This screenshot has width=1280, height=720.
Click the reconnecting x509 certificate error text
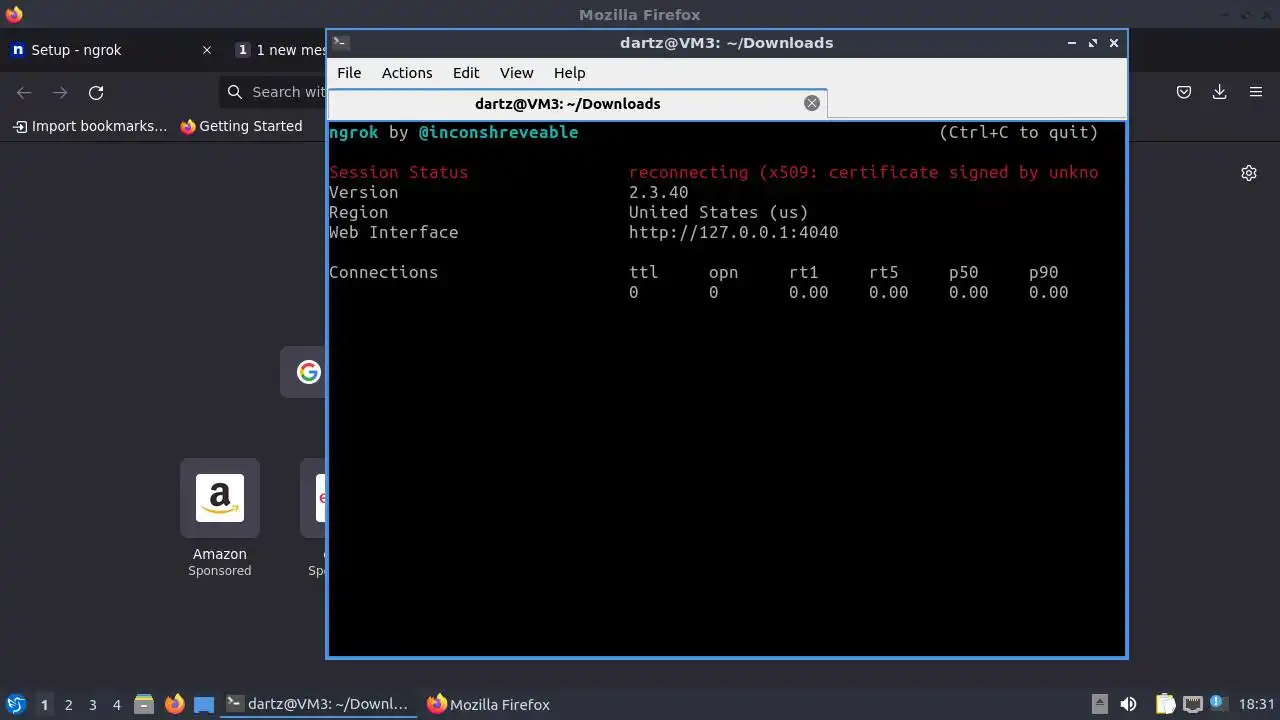863,172
